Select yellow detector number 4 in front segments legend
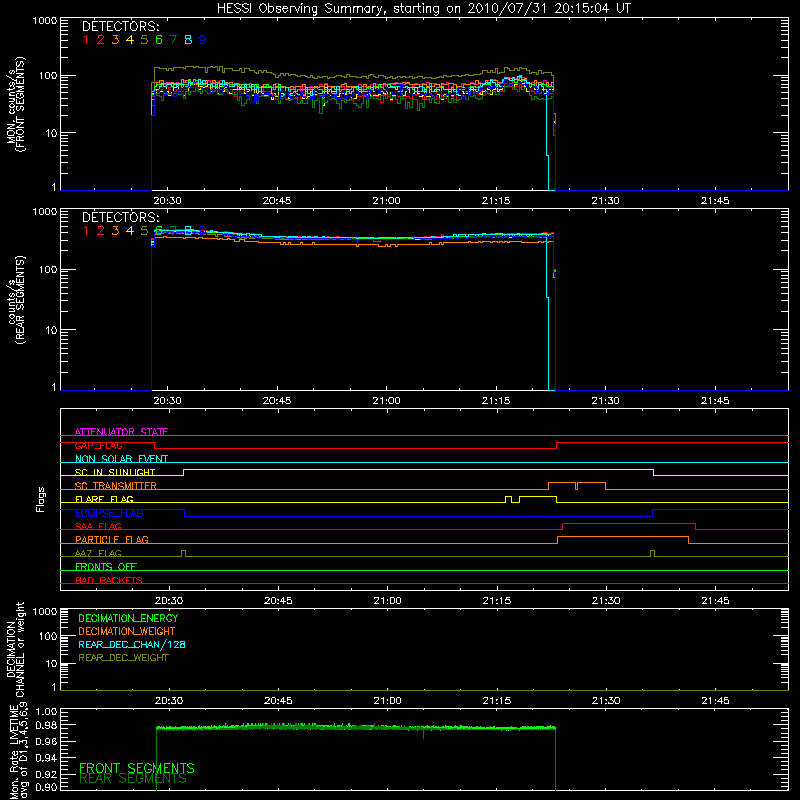The height and width of the screenshot is (800, 800). [130, 40]
